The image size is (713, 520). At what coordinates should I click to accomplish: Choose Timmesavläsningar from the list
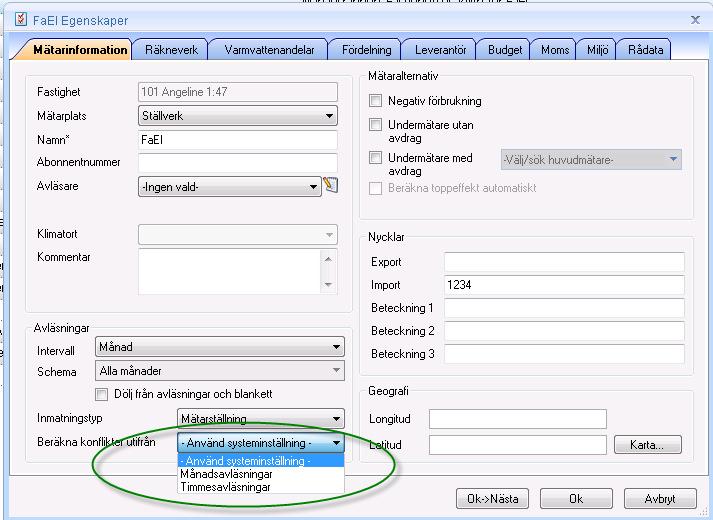pos(261,487)
